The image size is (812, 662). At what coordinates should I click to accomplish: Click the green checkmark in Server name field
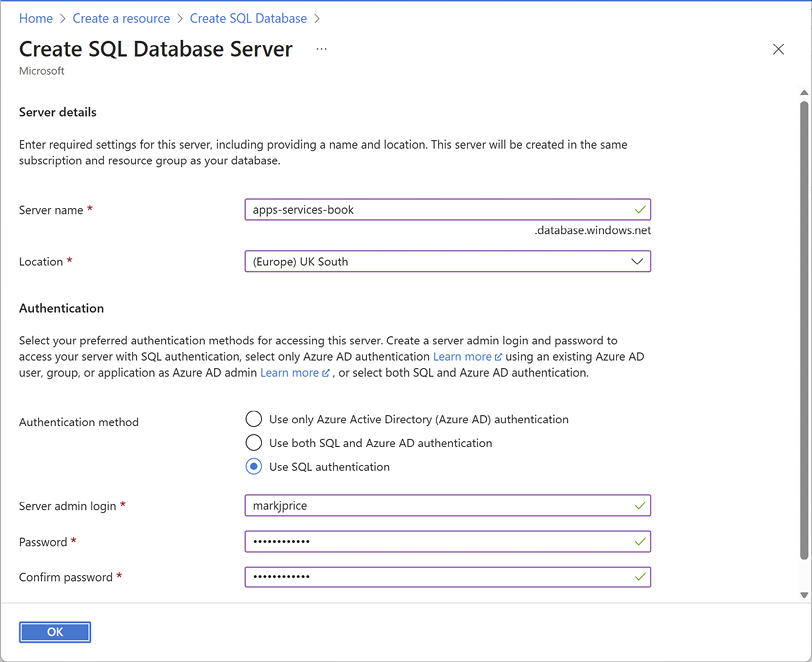point(640,210)
